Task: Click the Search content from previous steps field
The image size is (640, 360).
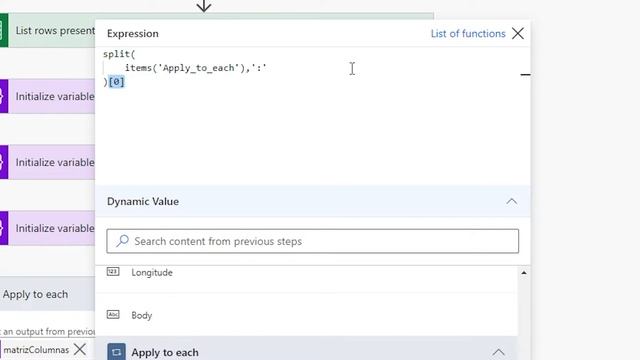Action: 313,241
